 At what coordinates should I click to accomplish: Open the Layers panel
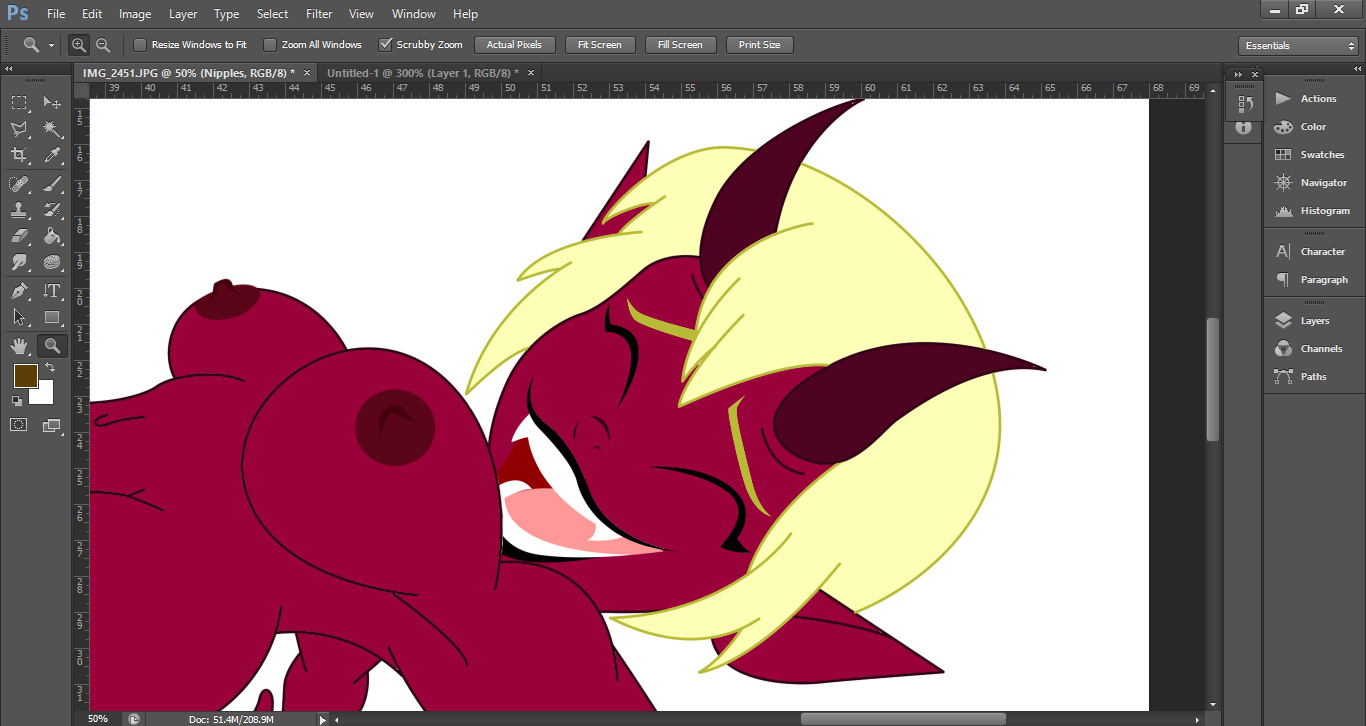(1314, 321)
